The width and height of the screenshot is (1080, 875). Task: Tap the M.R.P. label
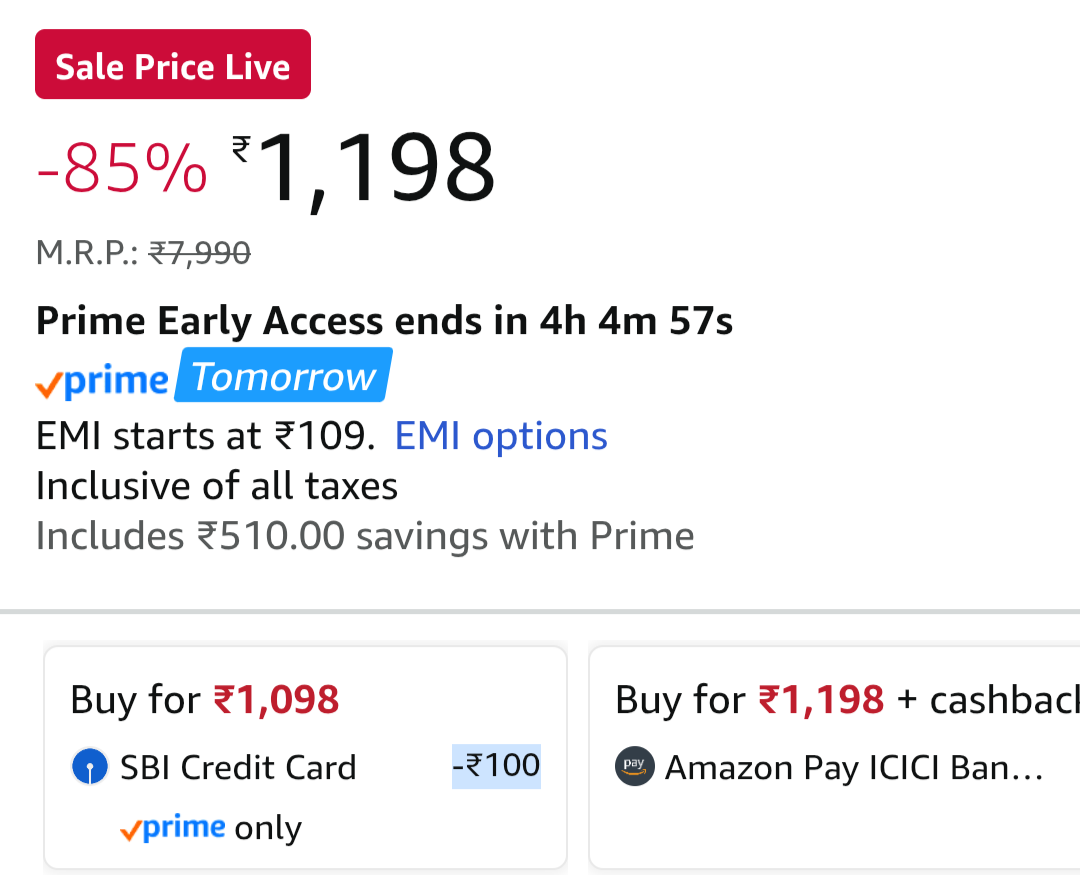click(x=86, y=254)
